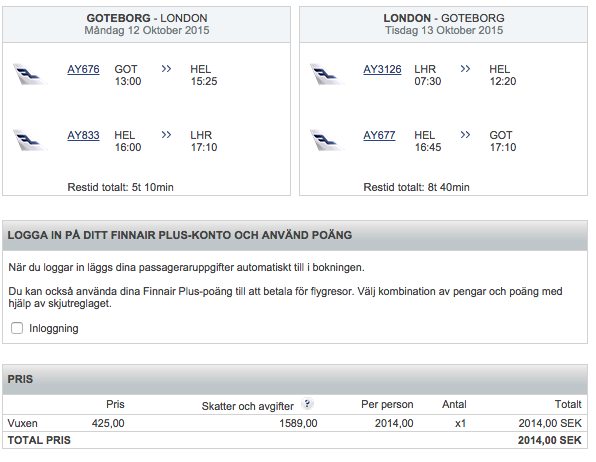
Task: Click the arrow icon between LHR and HEL
Action: coord(465,69)
